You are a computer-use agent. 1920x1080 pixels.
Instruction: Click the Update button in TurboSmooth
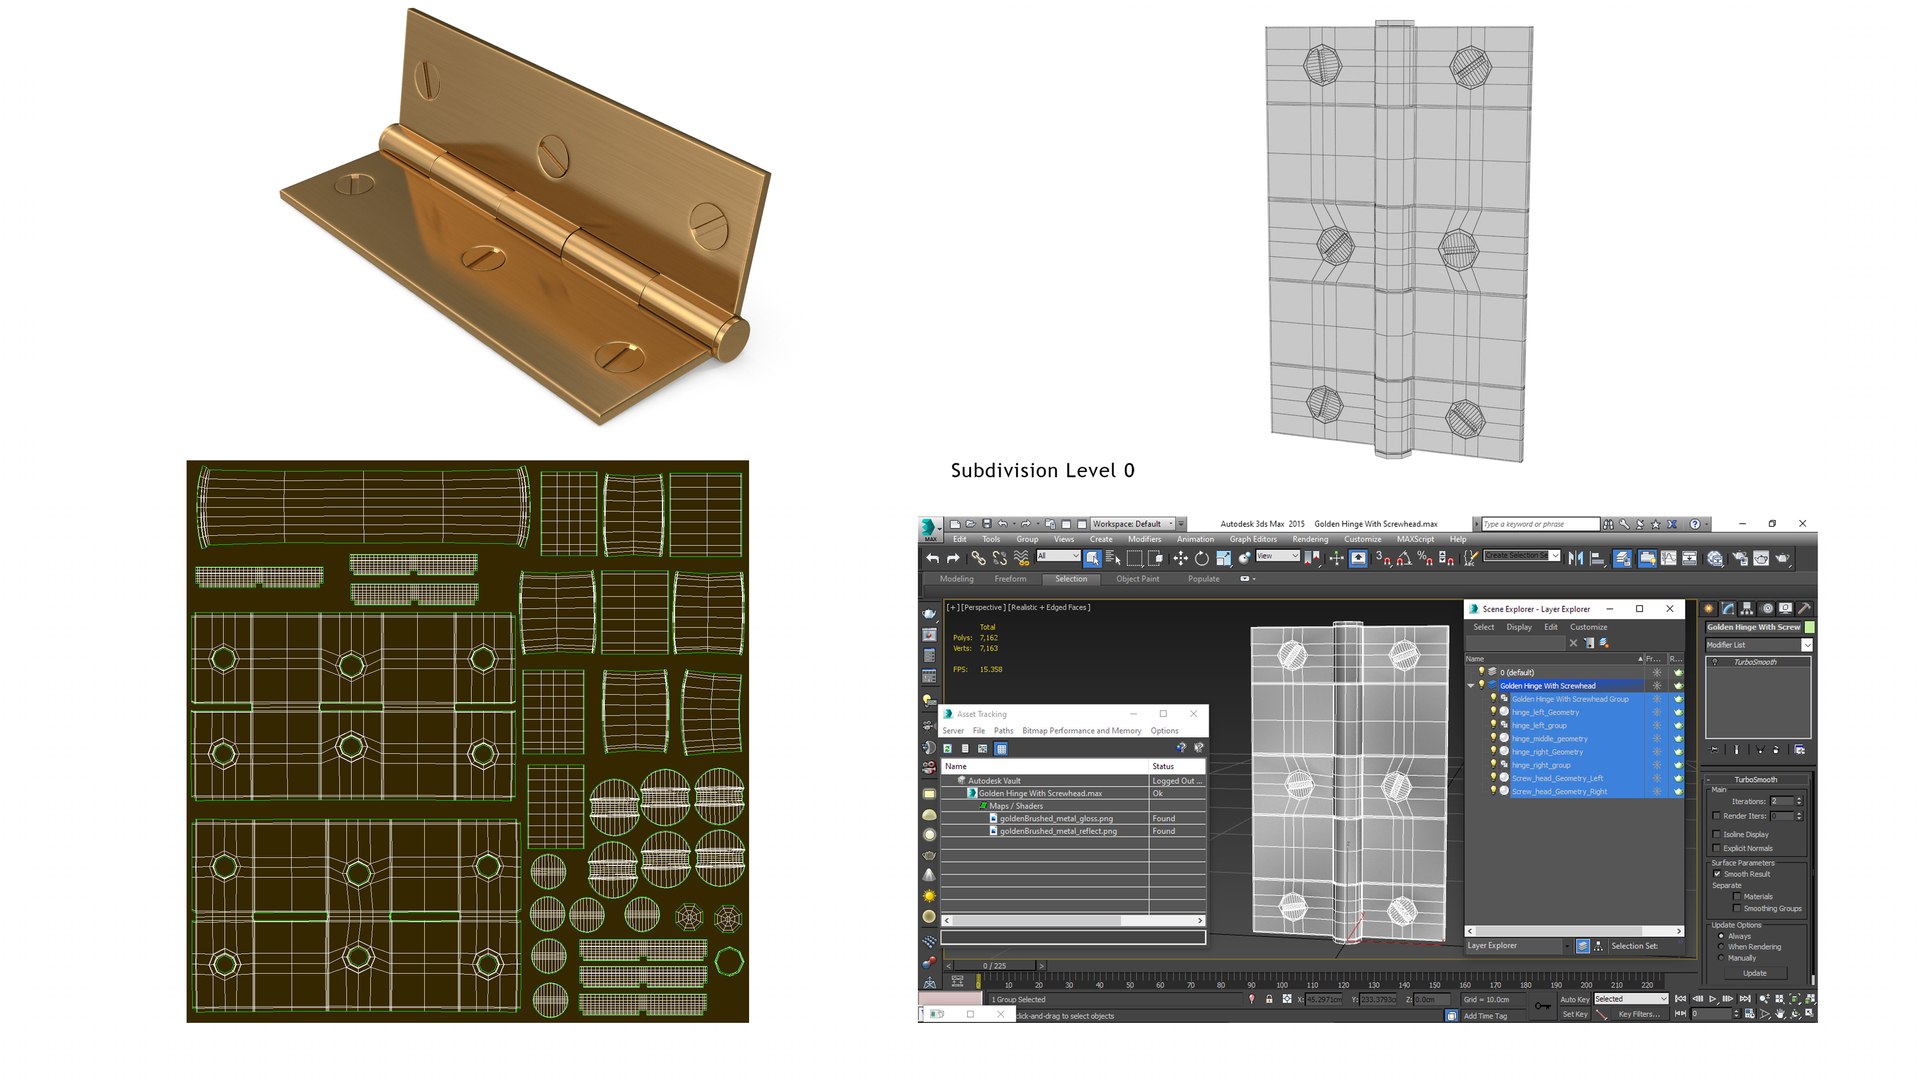click(1755, 973)
